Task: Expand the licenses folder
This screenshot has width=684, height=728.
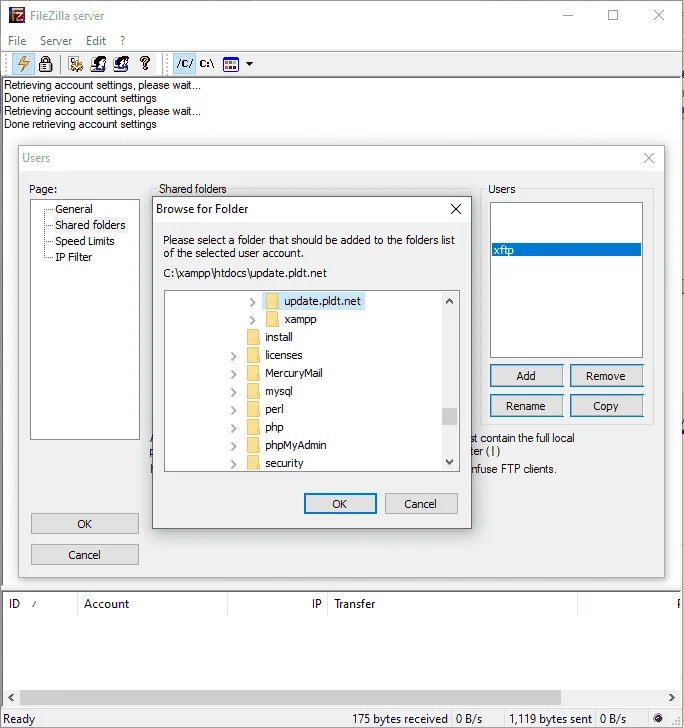Action: (x=234, y=356)
